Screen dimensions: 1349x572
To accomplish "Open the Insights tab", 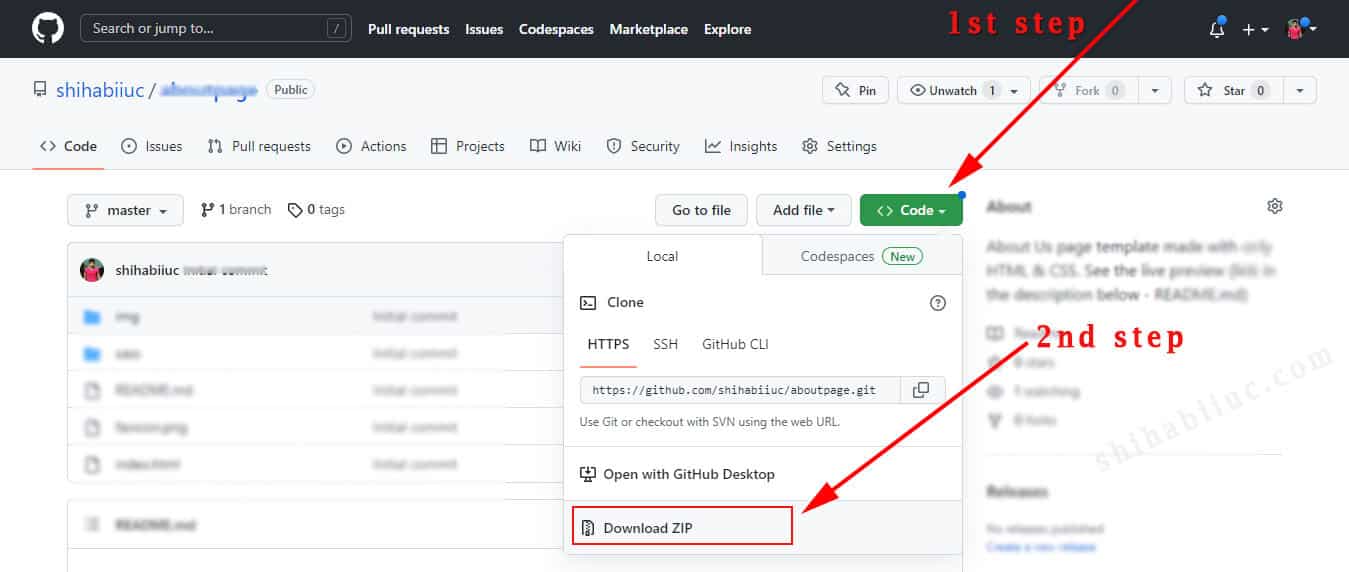I will coord(741,146).
